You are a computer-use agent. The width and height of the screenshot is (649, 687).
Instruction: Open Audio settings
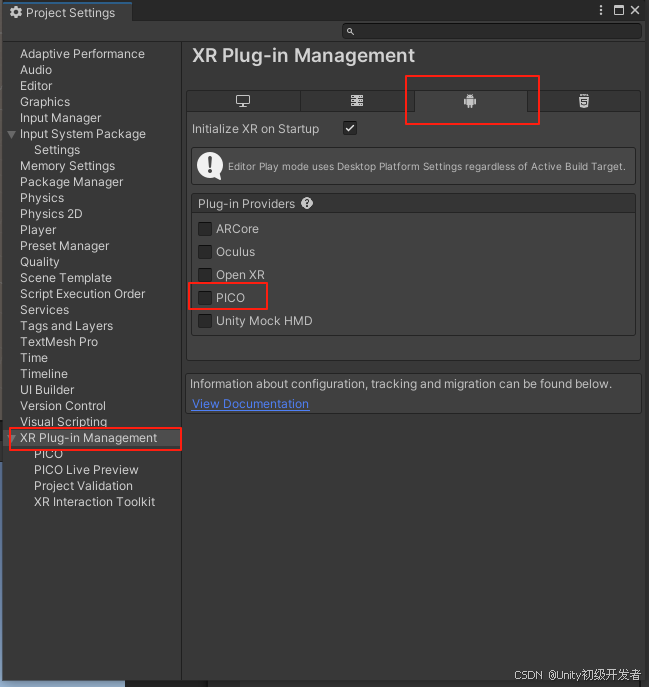[x=36, y=70]
